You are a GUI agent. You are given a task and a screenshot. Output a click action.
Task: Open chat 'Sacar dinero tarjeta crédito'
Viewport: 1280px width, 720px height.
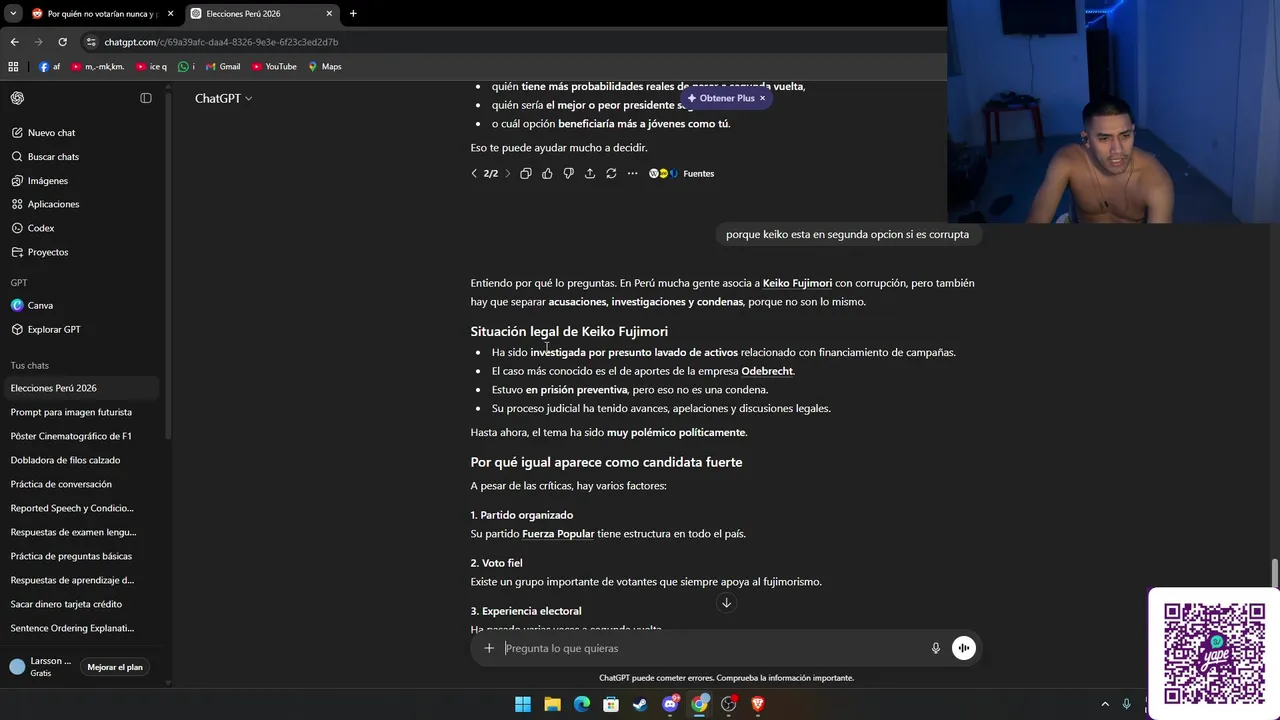coord(83,604)
